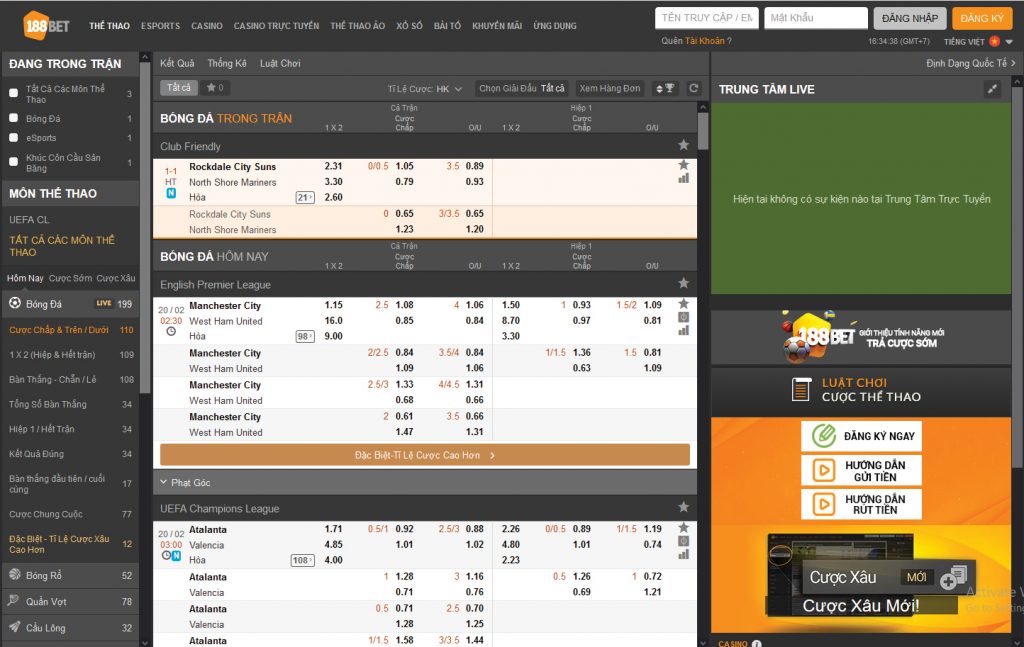Check the Bóng Đá in-play checkbox

[13, 119]
